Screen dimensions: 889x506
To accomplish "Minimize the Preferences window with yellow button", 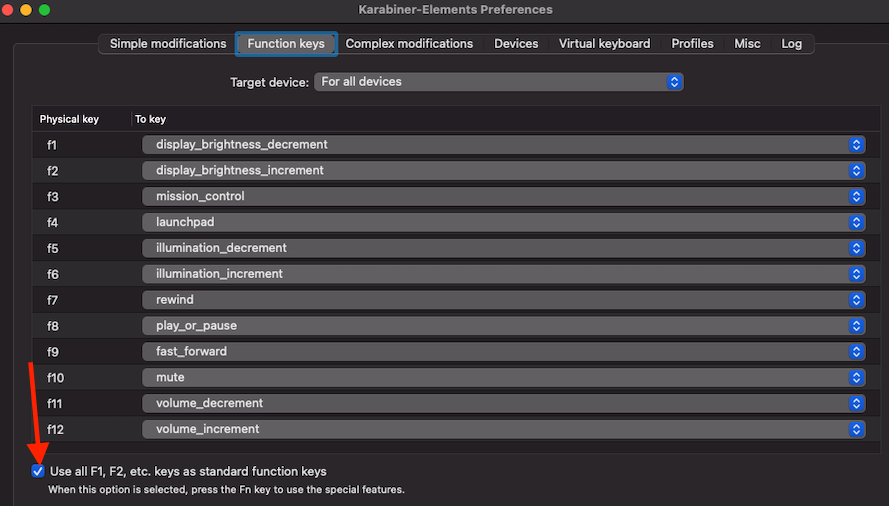I will point(26,10).
